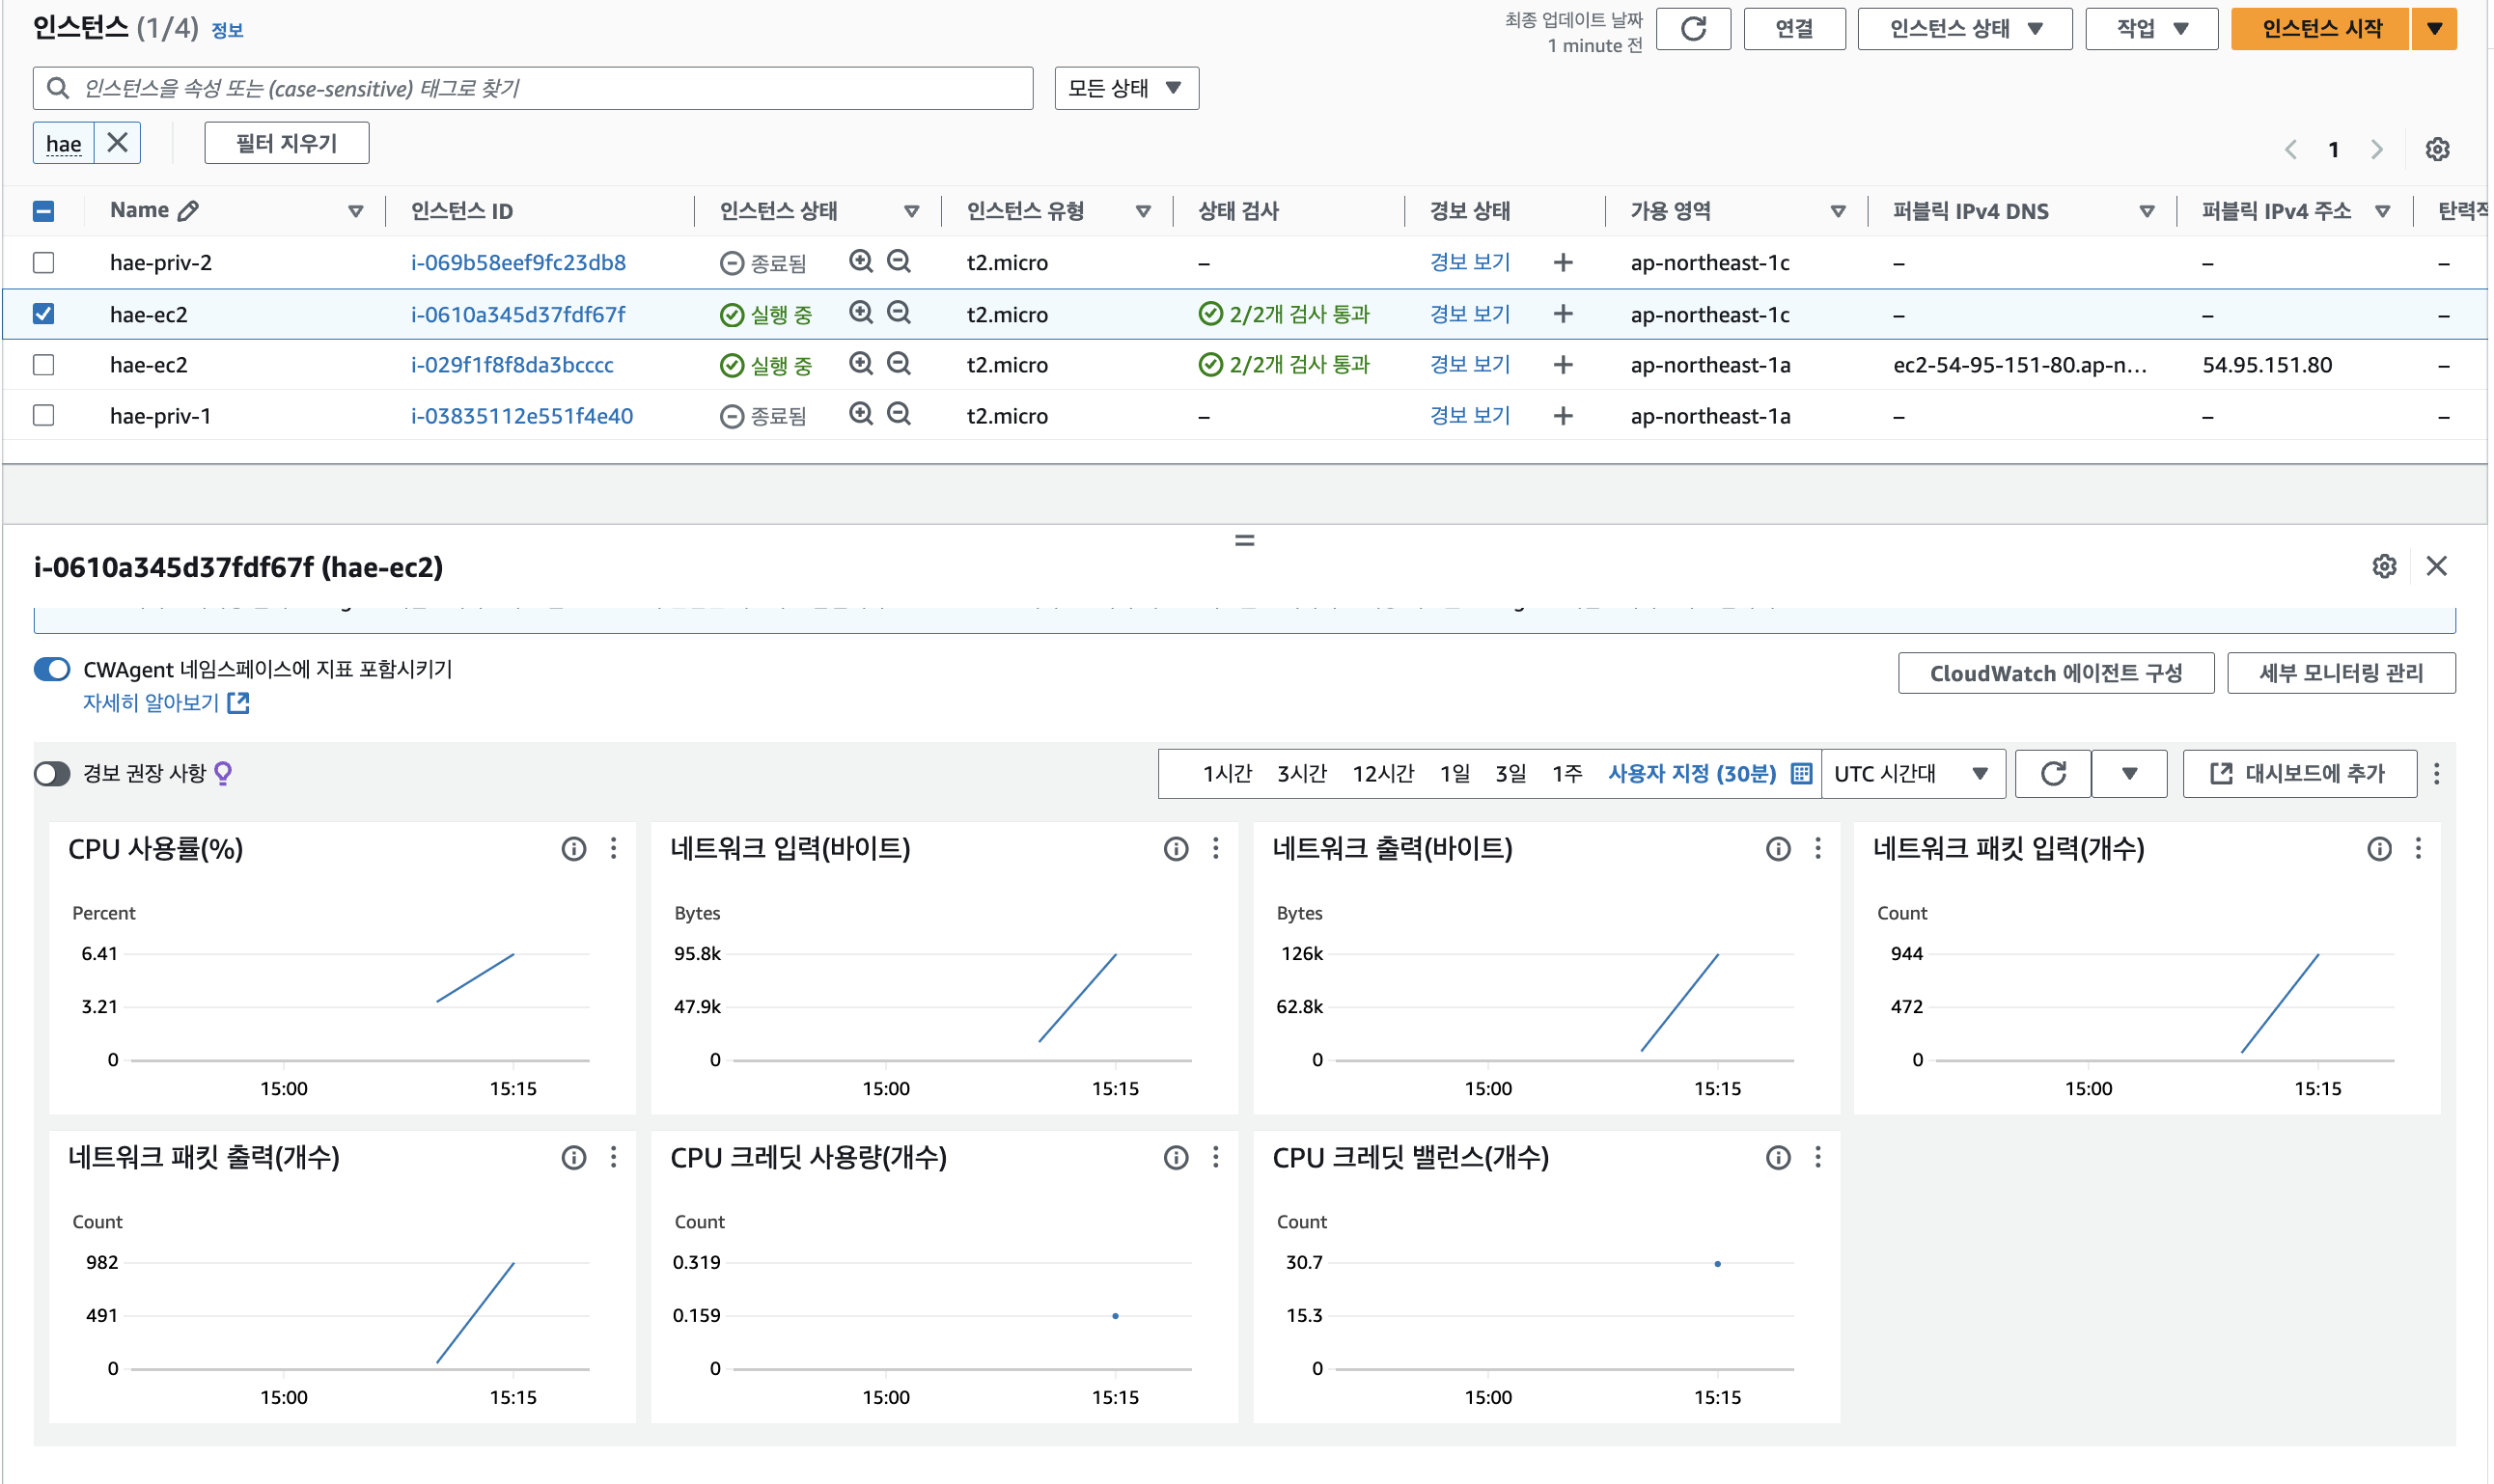Click plus icon to add alarm for hae-priv-2
This screenshot has width=2494, height=1484.
click(1562, 262)
